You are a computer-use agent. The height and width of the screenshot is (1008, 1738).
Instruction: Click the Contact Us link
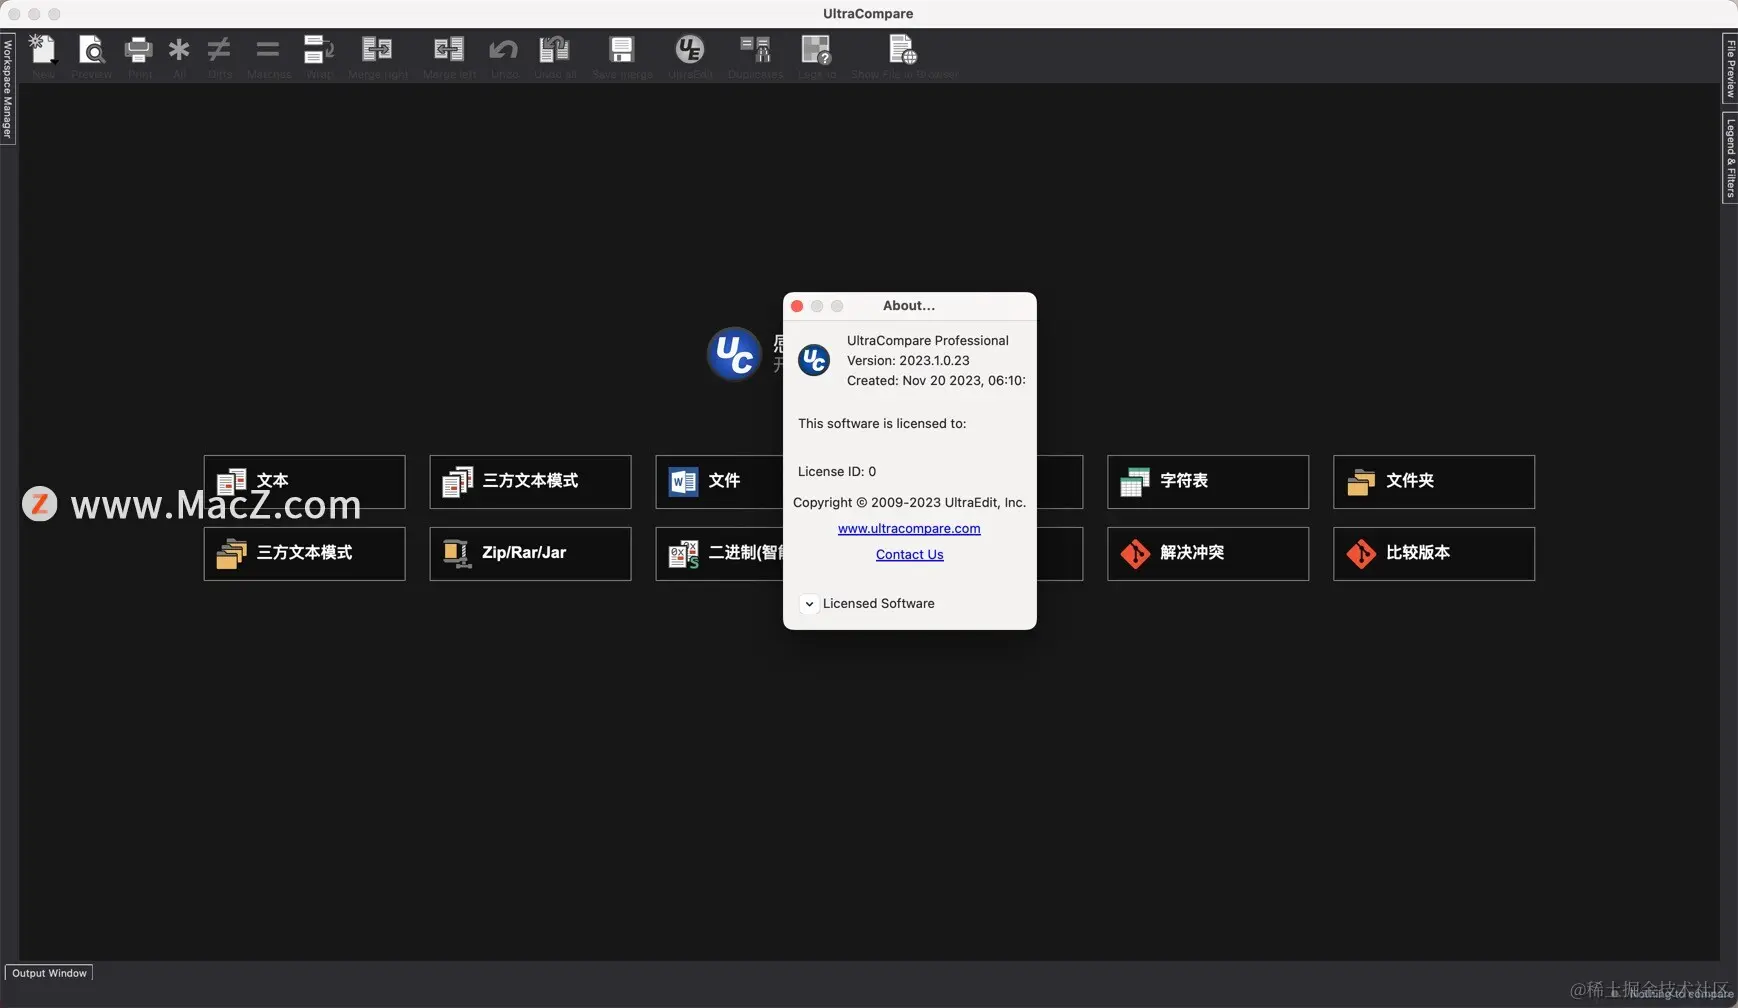point(910,555)
